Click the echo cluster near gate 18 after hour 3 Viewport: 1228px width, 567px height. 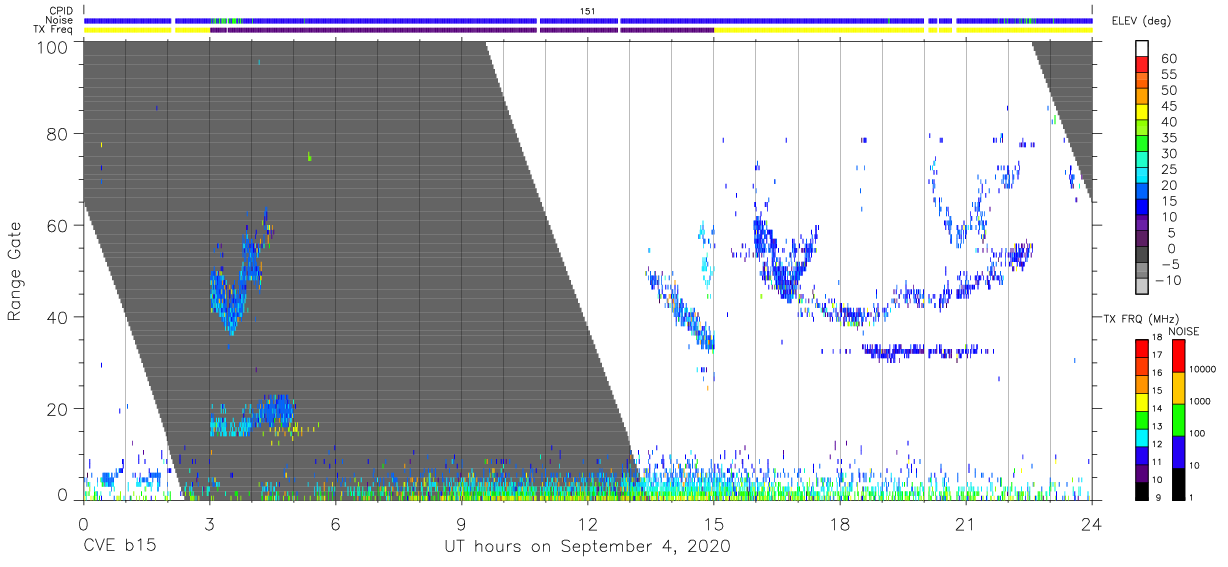pyautogui.click(x=252, y=418)
